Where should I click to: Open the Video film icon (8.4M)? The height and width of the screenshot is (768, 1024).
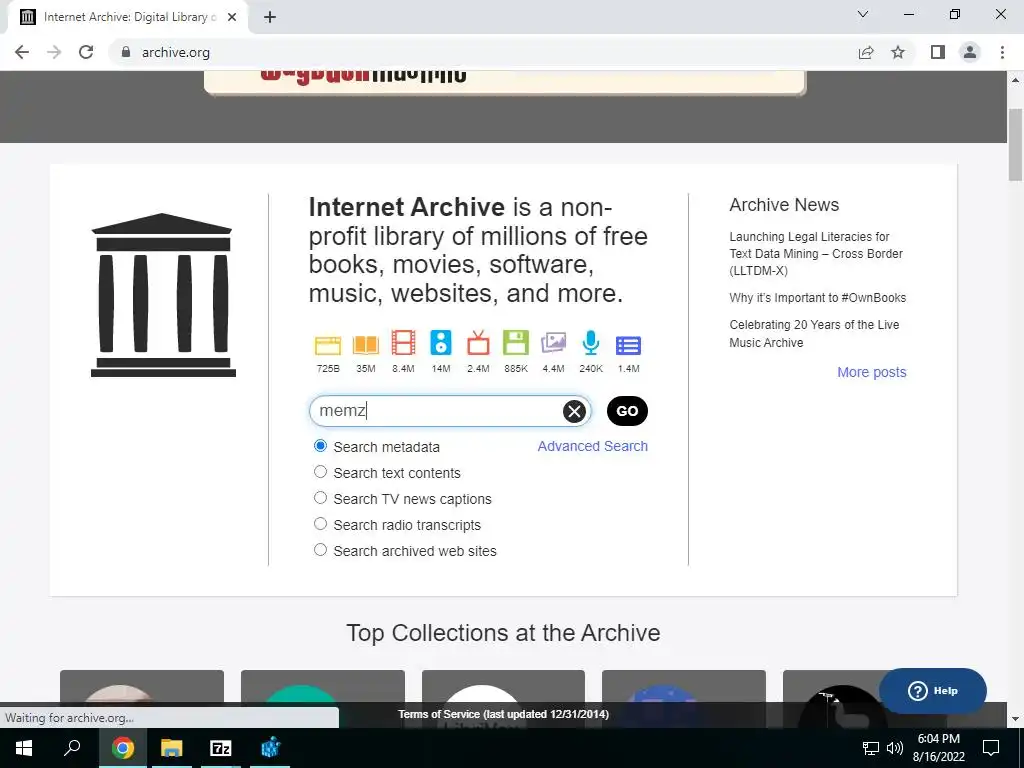pyautogui.click(x=403, y=343)
